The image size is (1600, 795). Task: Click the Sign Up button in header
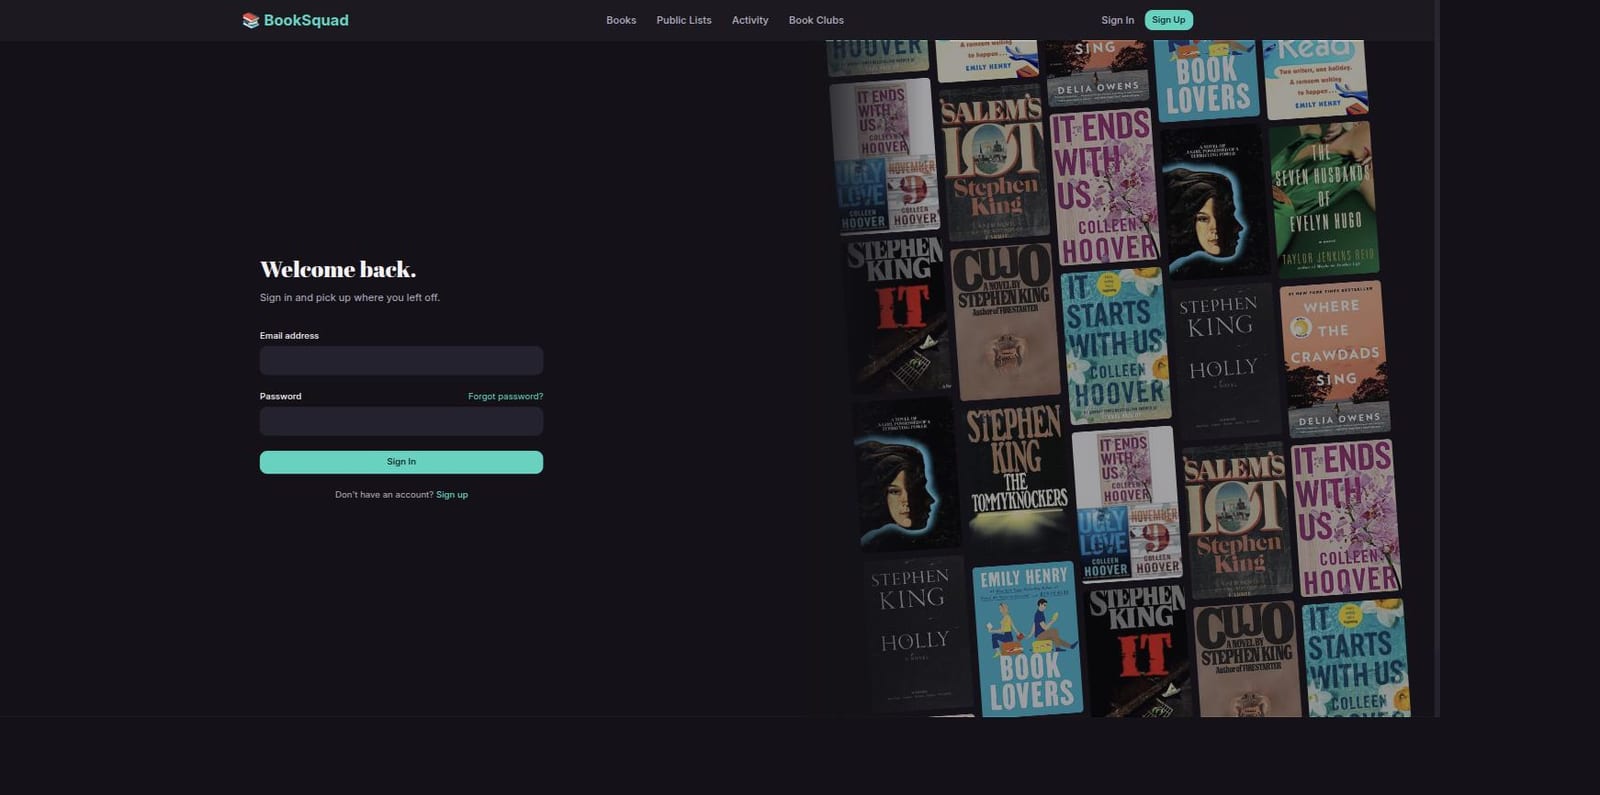pyautogui.click(x=1168, y=20)
